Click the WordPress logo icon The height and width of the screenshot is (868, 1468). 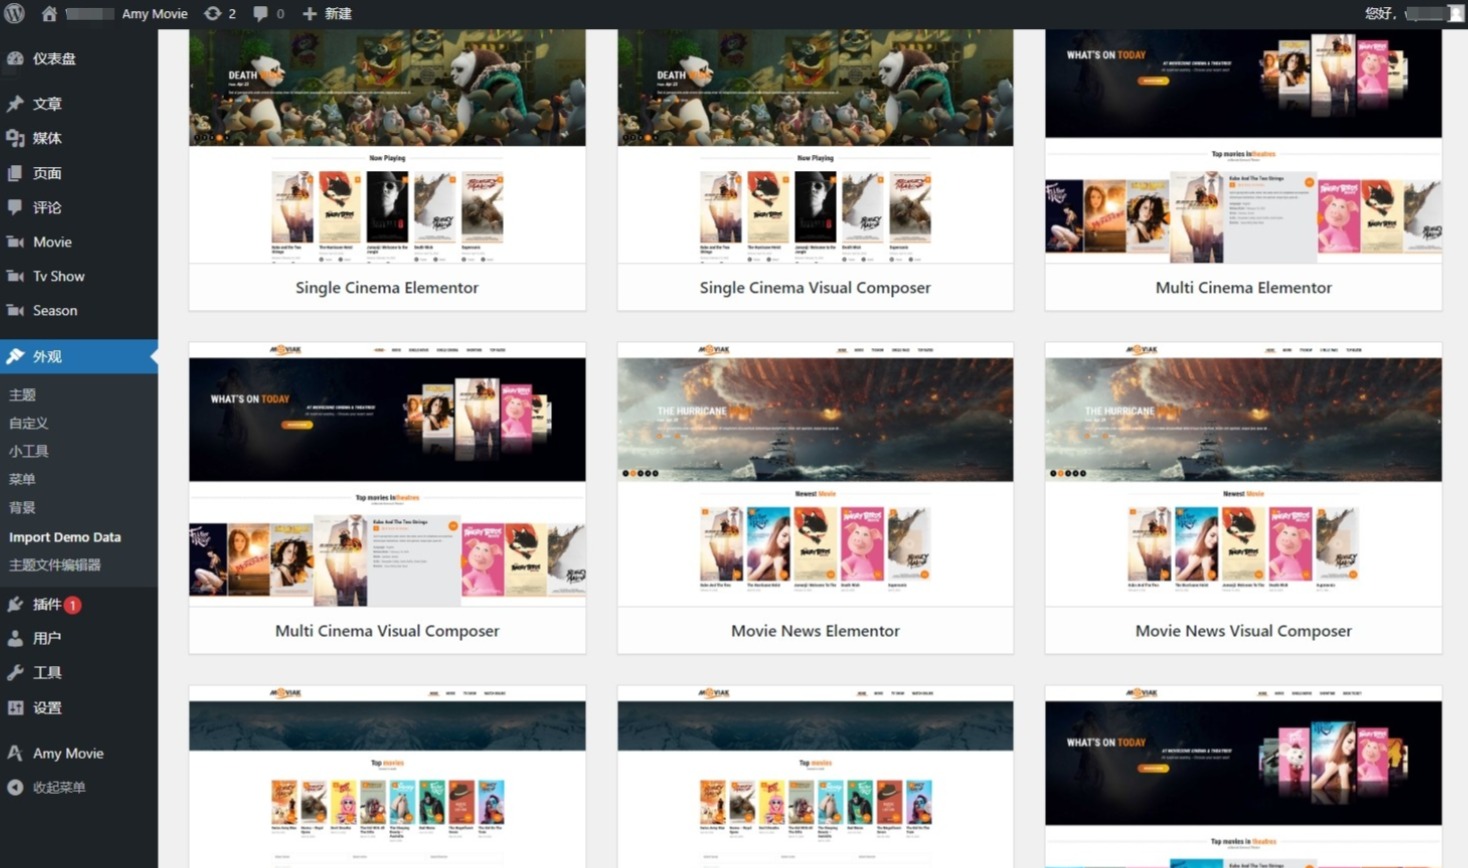click(14, 14)
